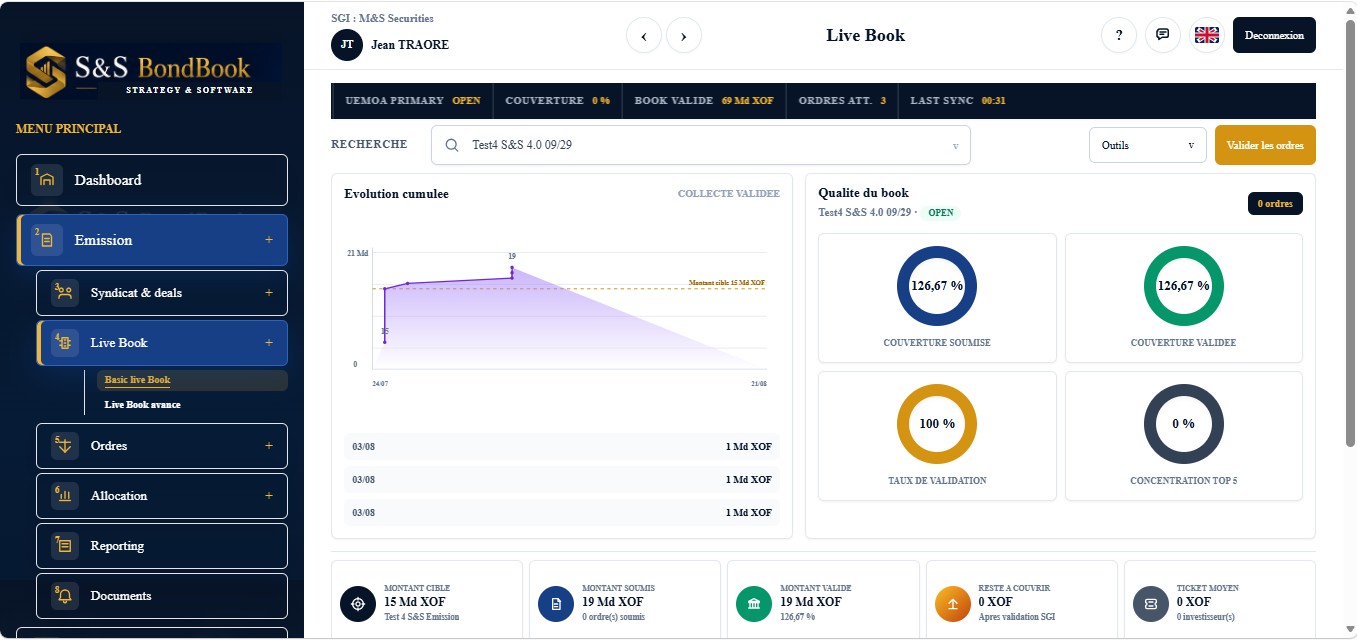
Task: Open the chat message icon
Action: pos(1163,35)
